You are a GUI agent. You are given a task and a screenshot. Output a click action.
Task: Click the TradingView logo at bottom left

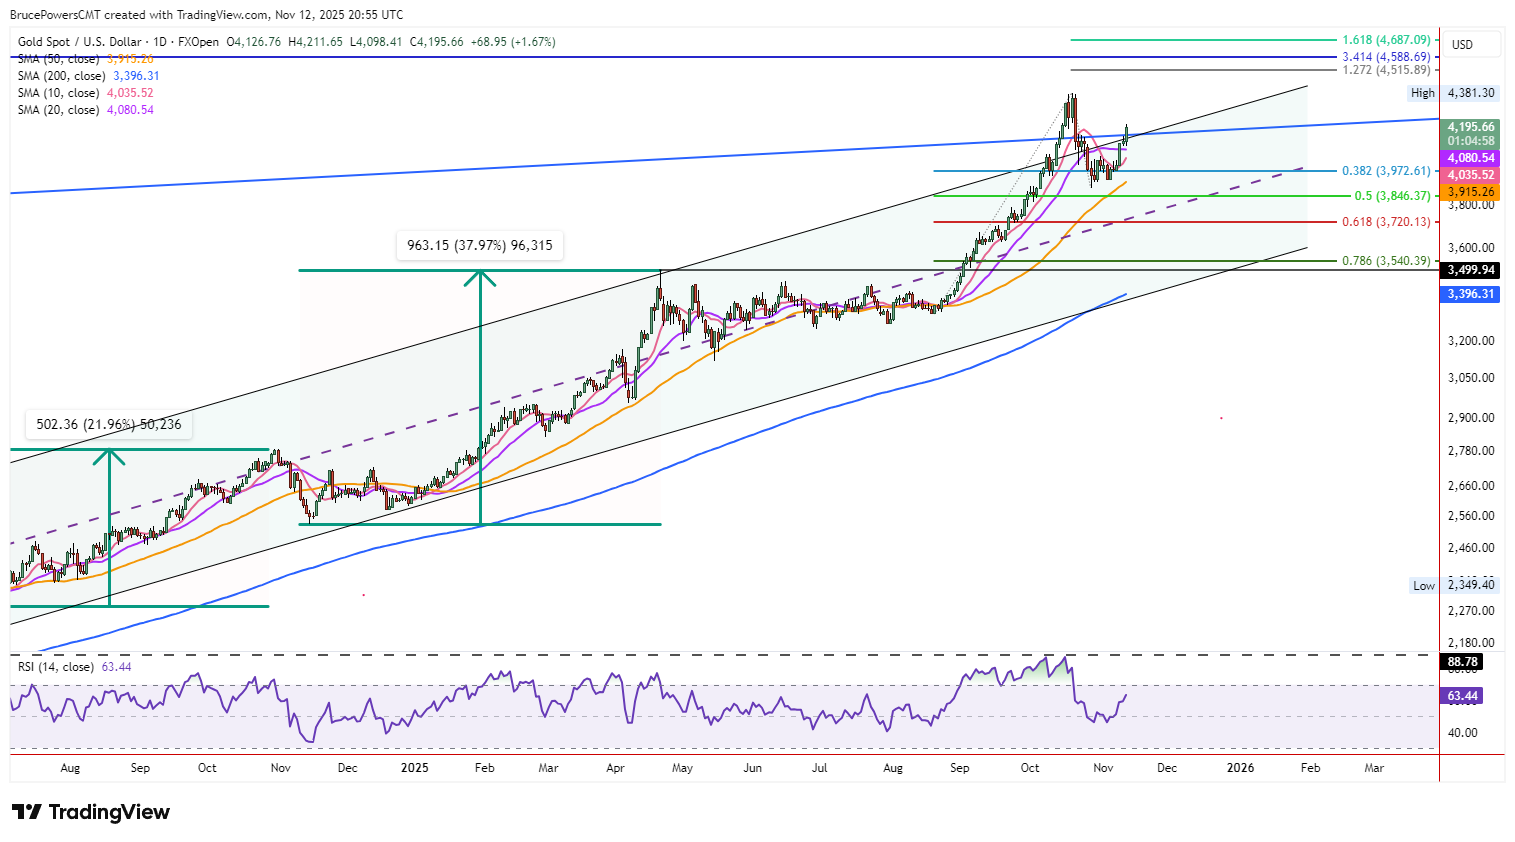tap(91, 812)
